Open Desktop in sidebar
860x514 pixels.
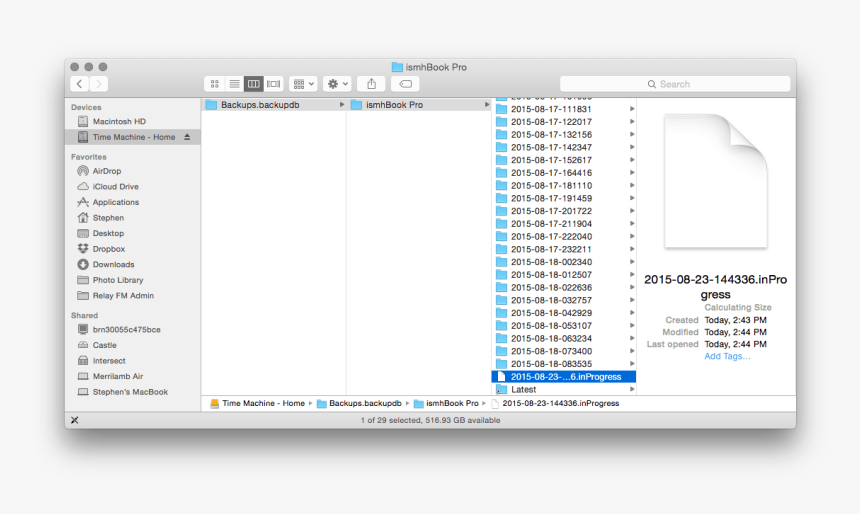point(132,233)
